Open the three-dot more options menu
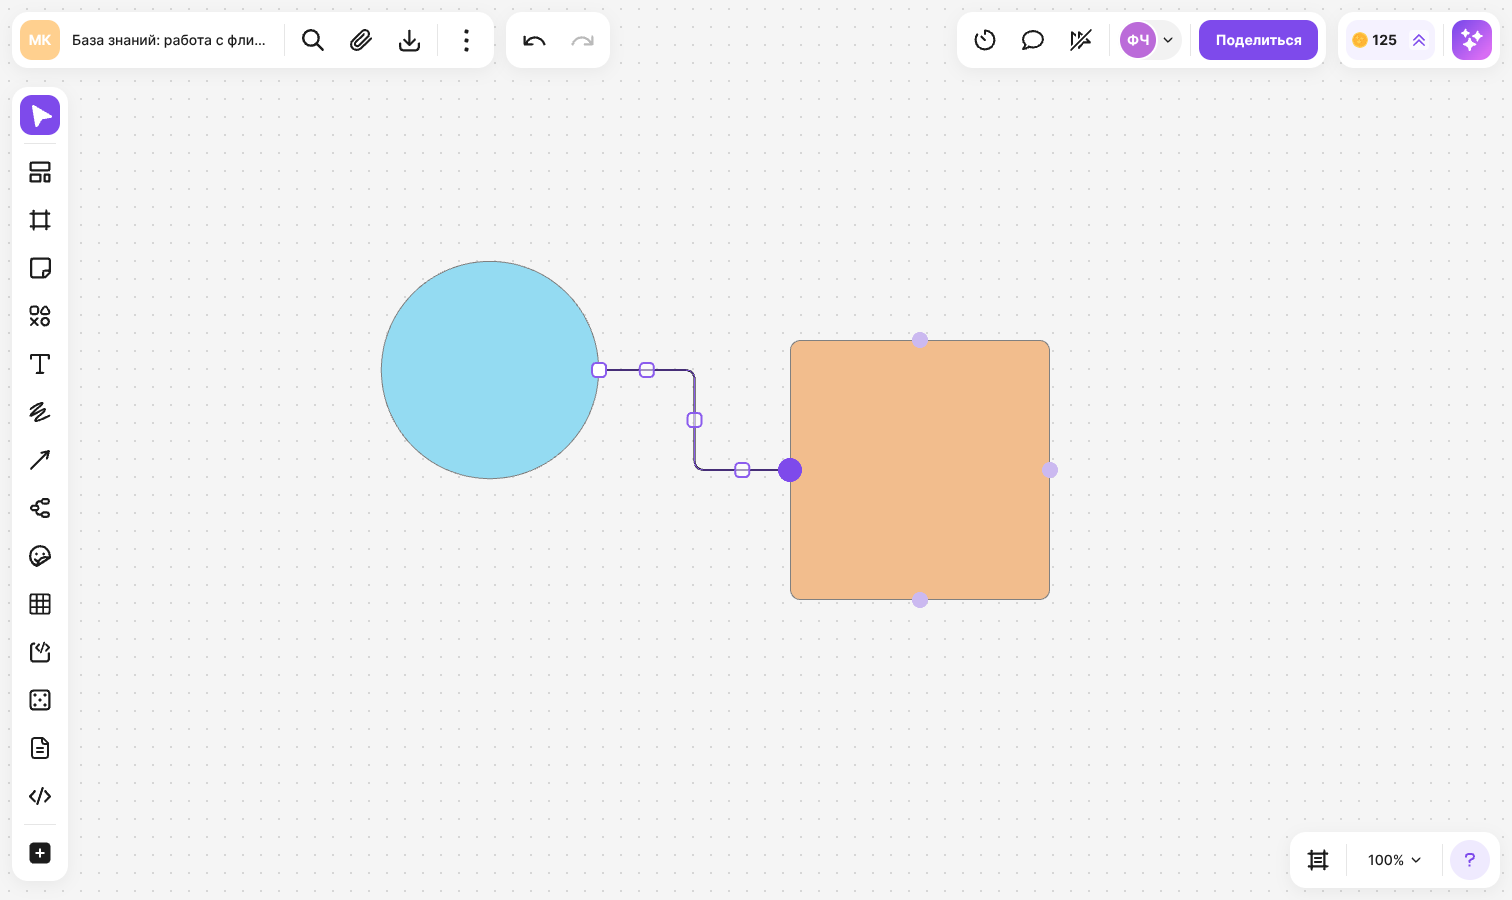This screenshot has height=900, width=1512. pyautogui.click(x=466, y=40)
